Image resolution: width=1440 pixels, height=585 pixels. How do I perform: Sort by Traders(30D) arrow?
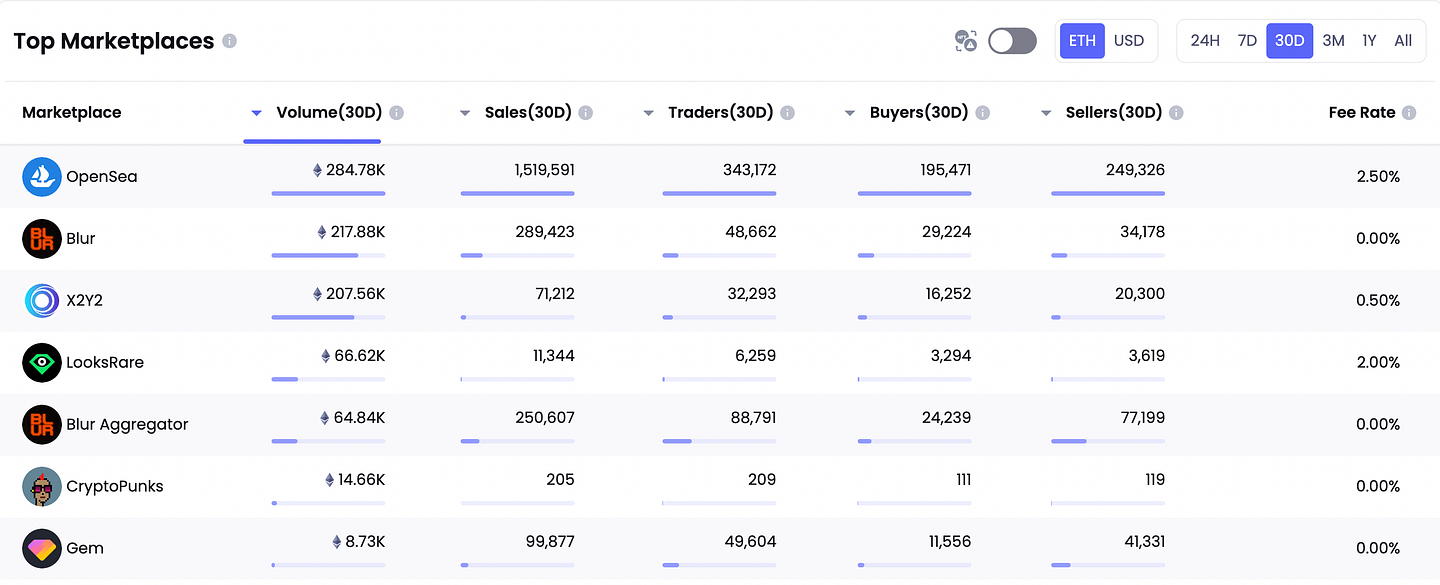[x=649, y=113]
